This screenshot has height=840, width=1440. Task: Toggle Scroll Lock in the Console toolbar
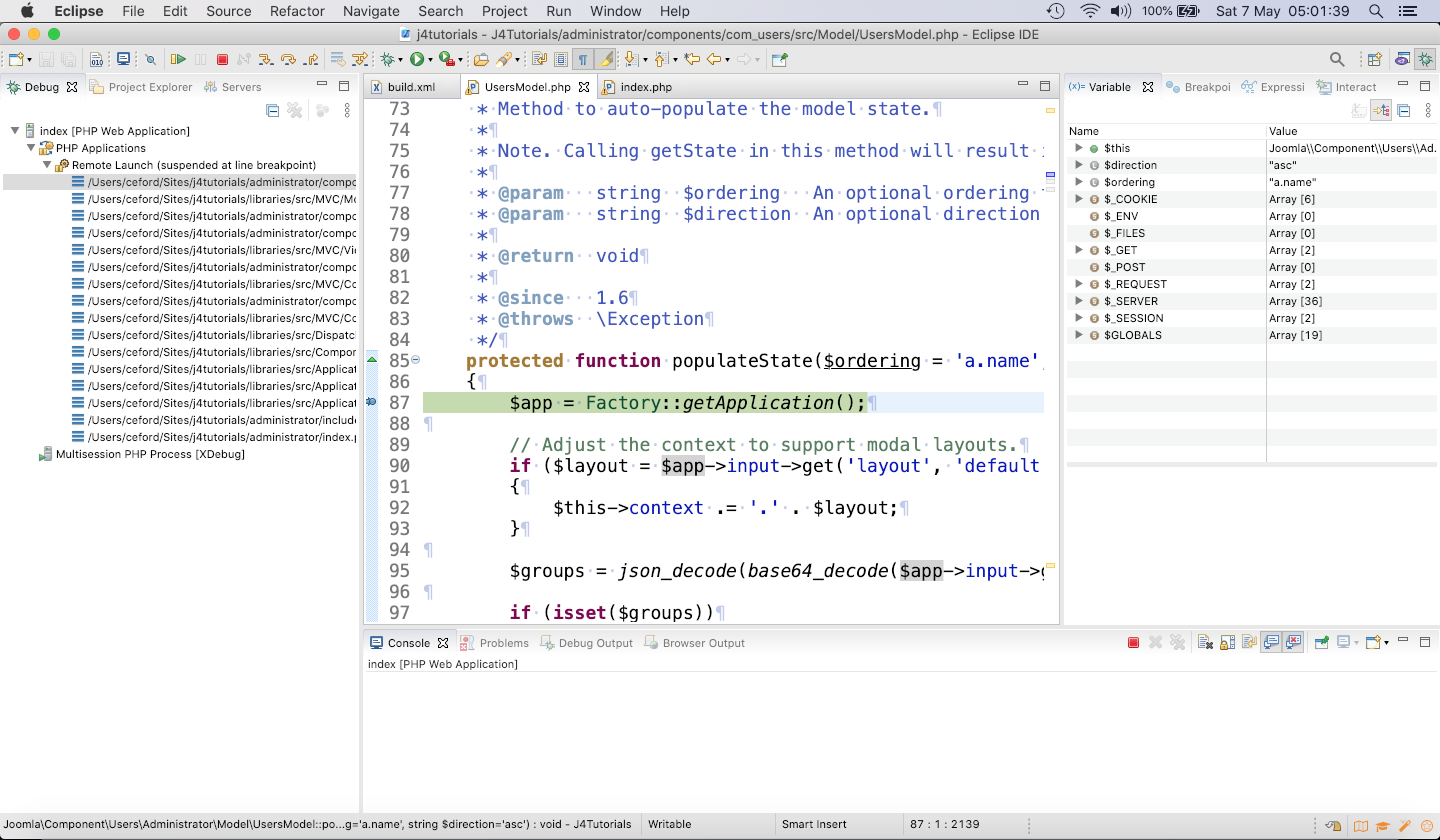(1228, 642)
